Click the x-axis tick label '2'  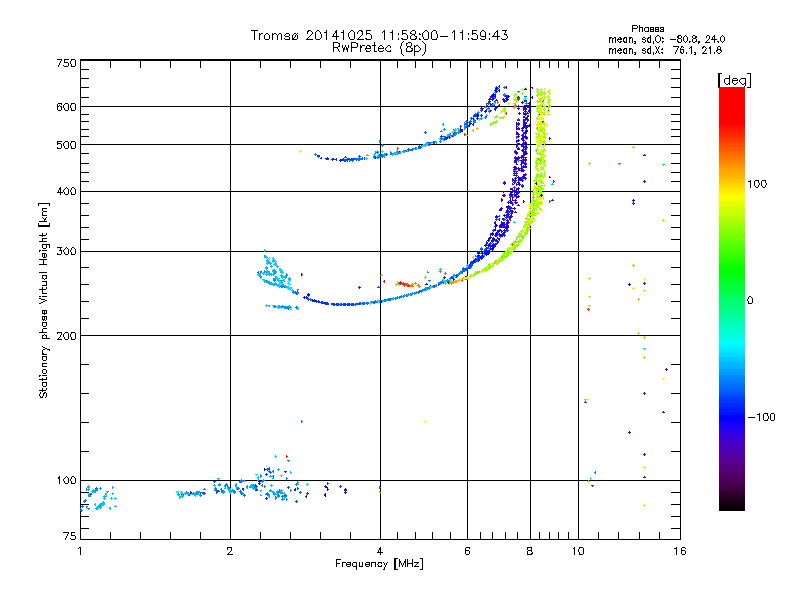pos(230,551)
